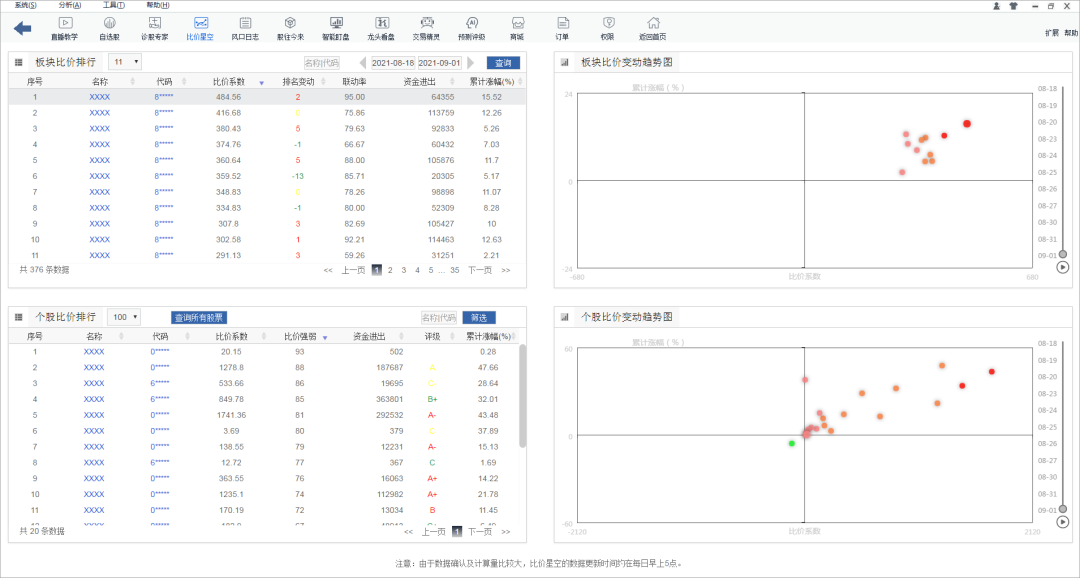
Task: Open the 工具(I) menu
Action: click(x=113, y=5)
